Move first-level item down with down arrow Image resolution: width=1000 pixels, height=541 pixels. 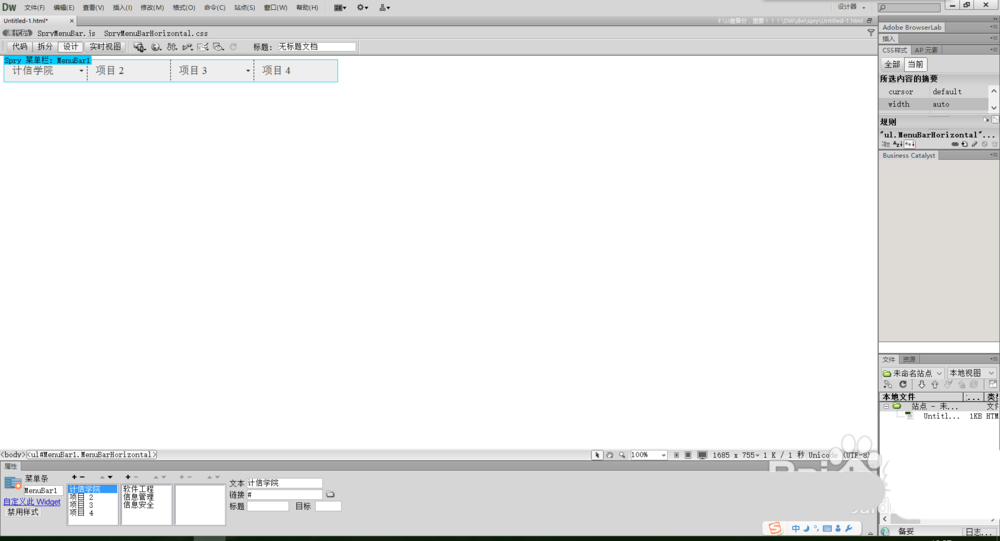110,477
